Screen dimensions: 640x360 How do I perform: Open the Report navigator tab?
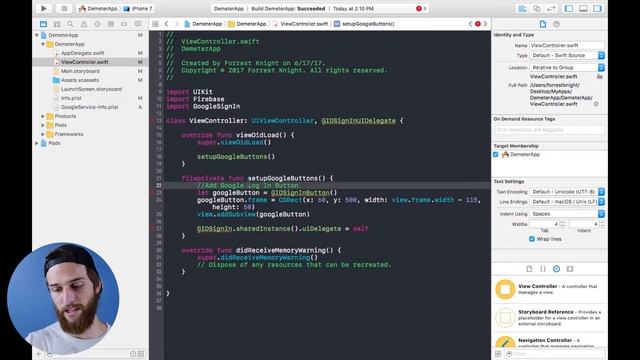pyautogui.click(x=138, y=24)
